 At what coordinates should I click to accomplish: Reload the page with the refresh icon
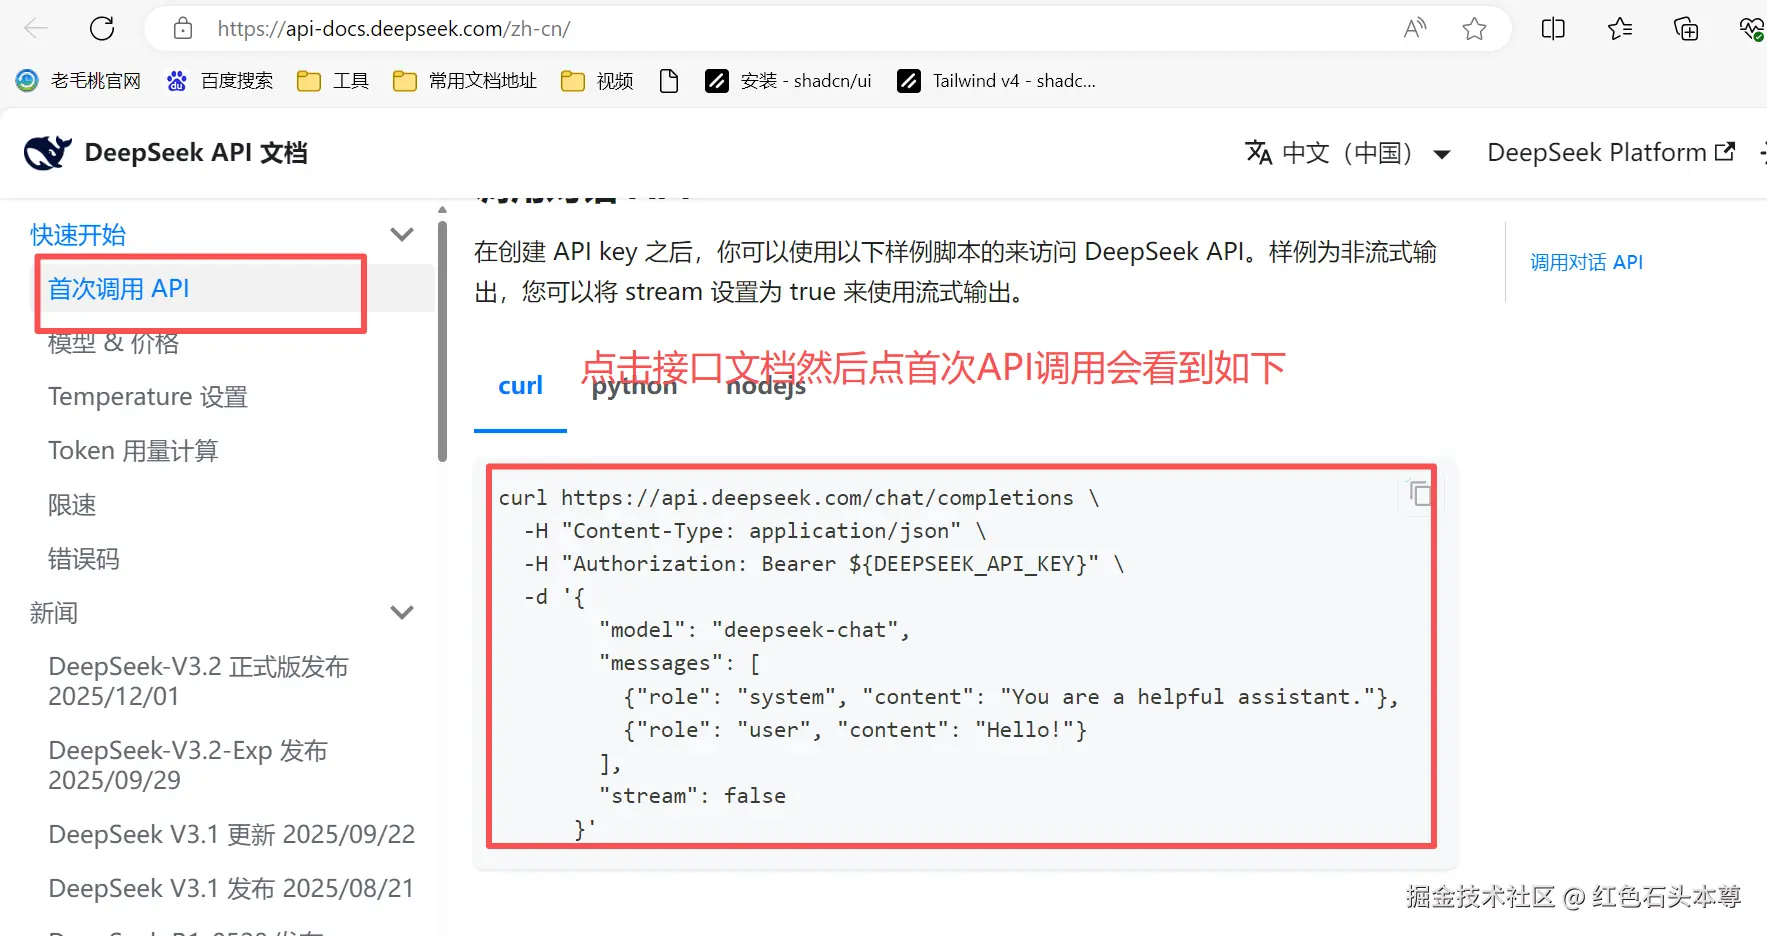pos(102,28)
